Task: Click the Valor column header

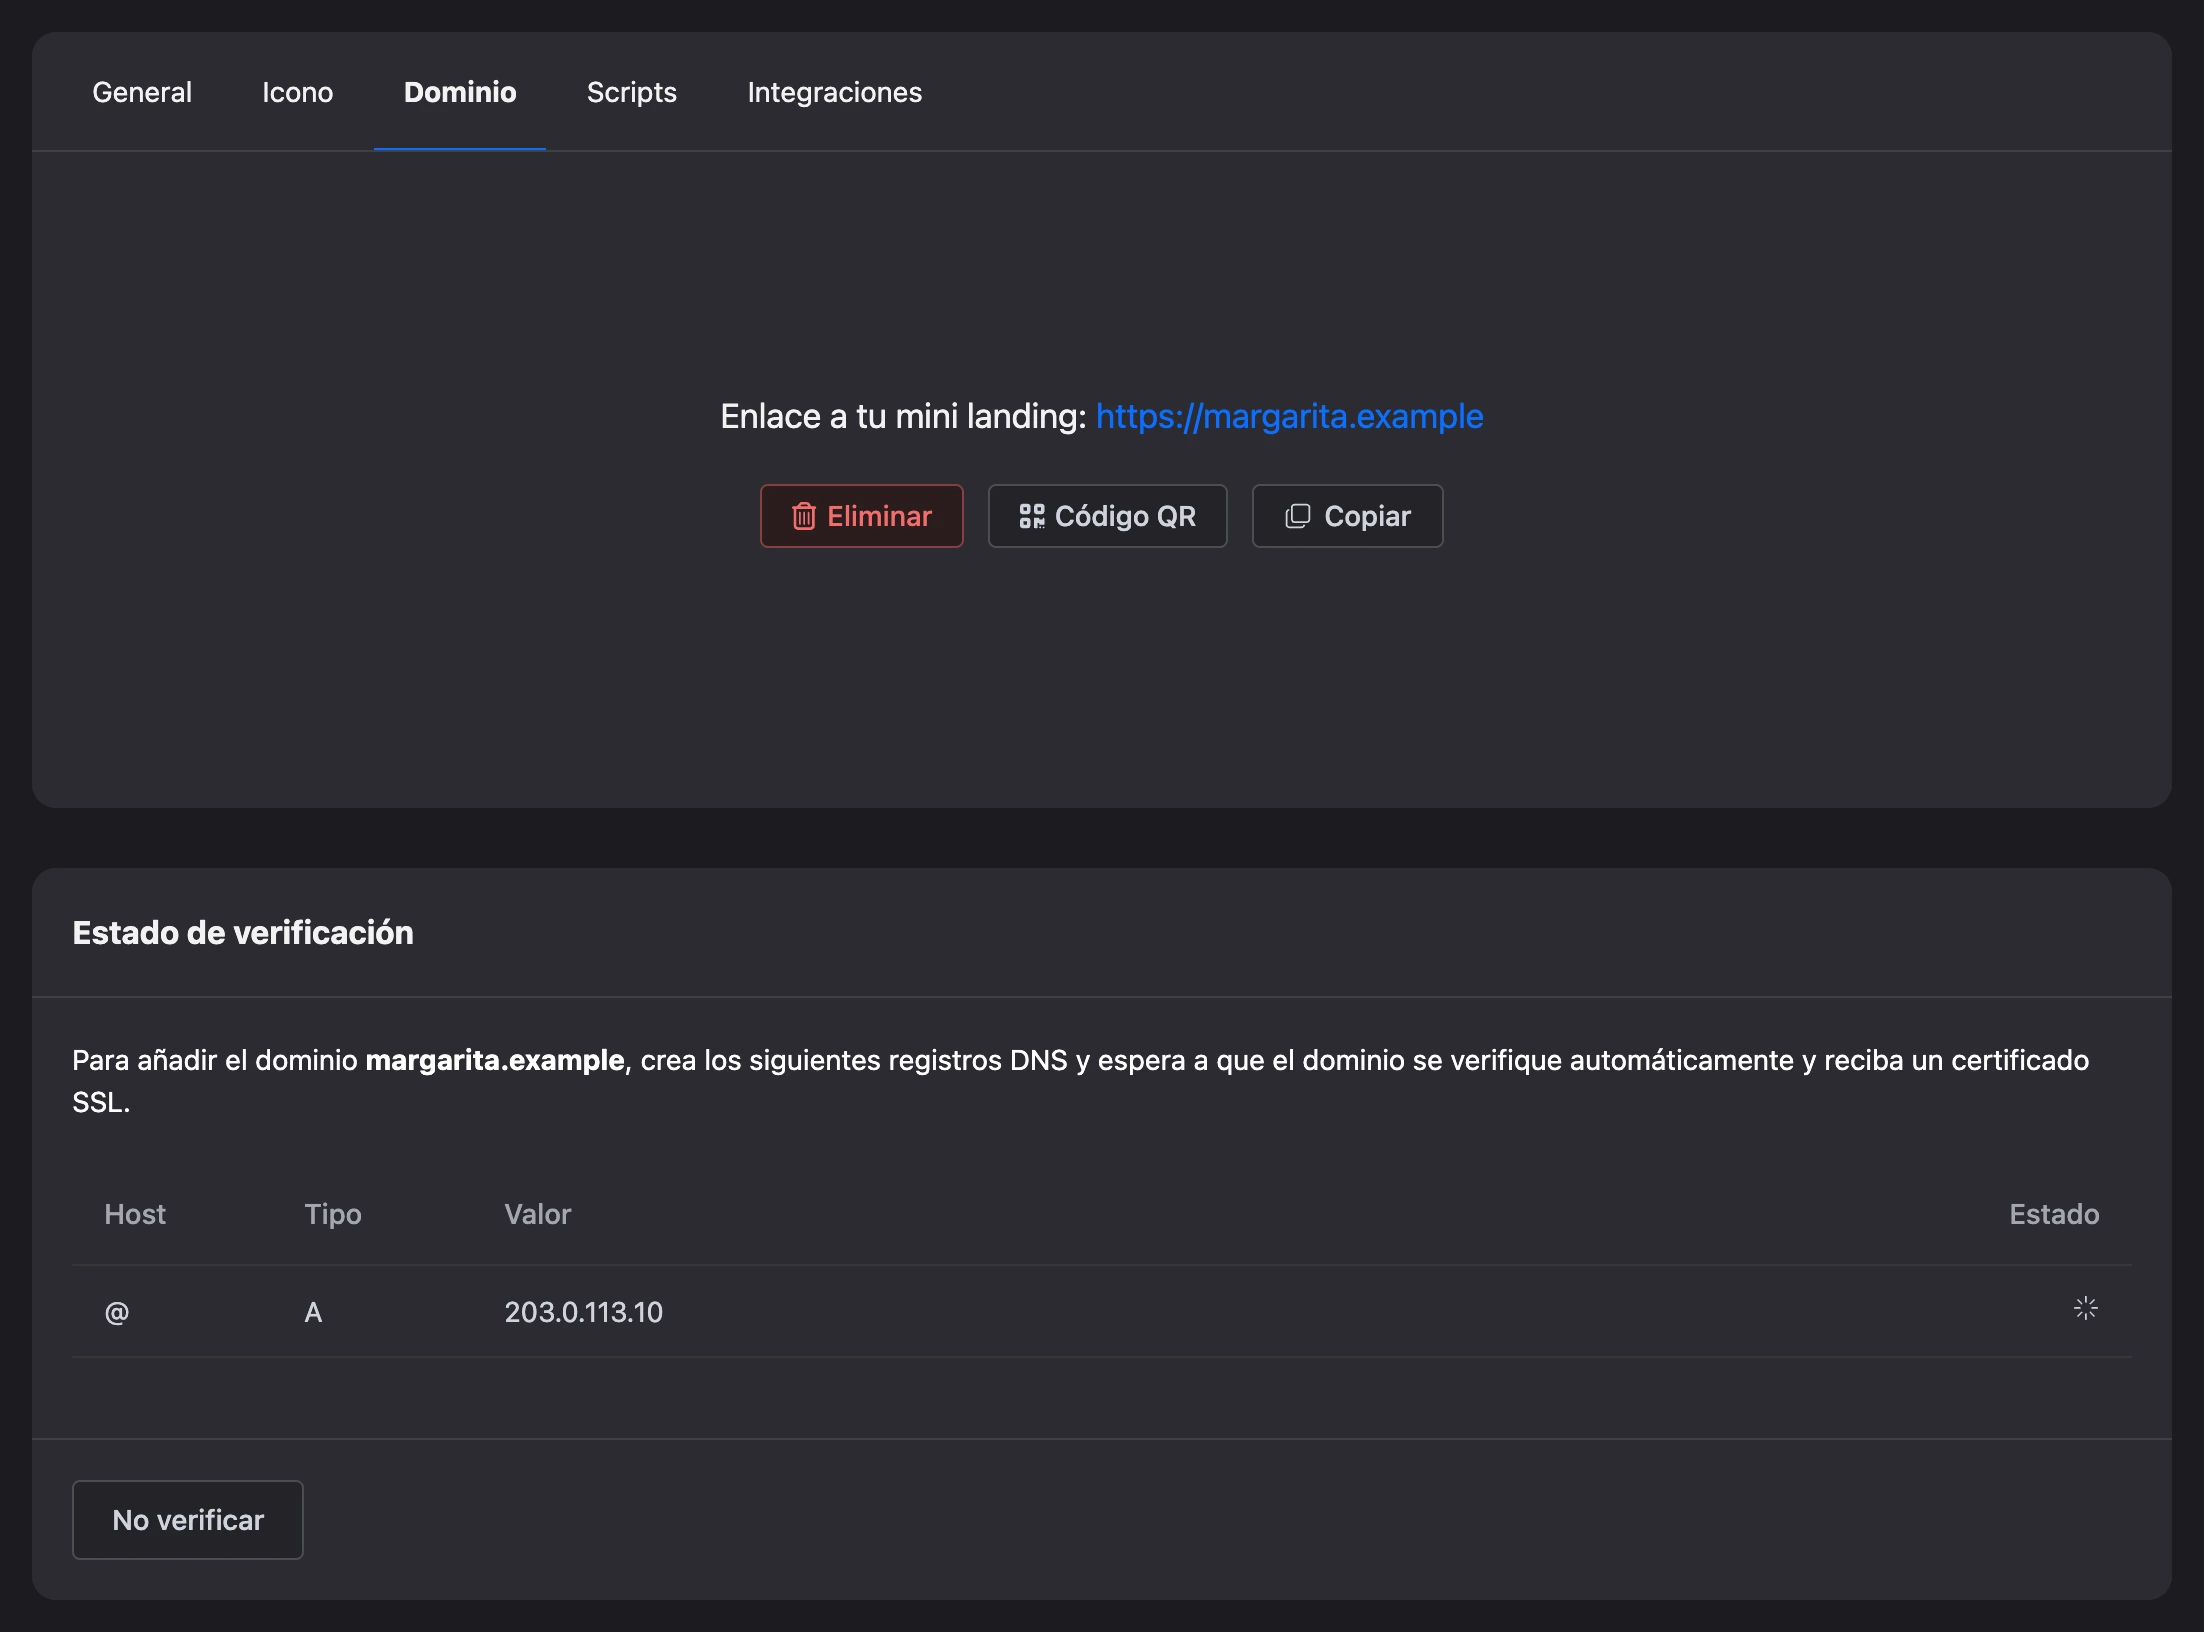Action: click(x=538, y=1214)
